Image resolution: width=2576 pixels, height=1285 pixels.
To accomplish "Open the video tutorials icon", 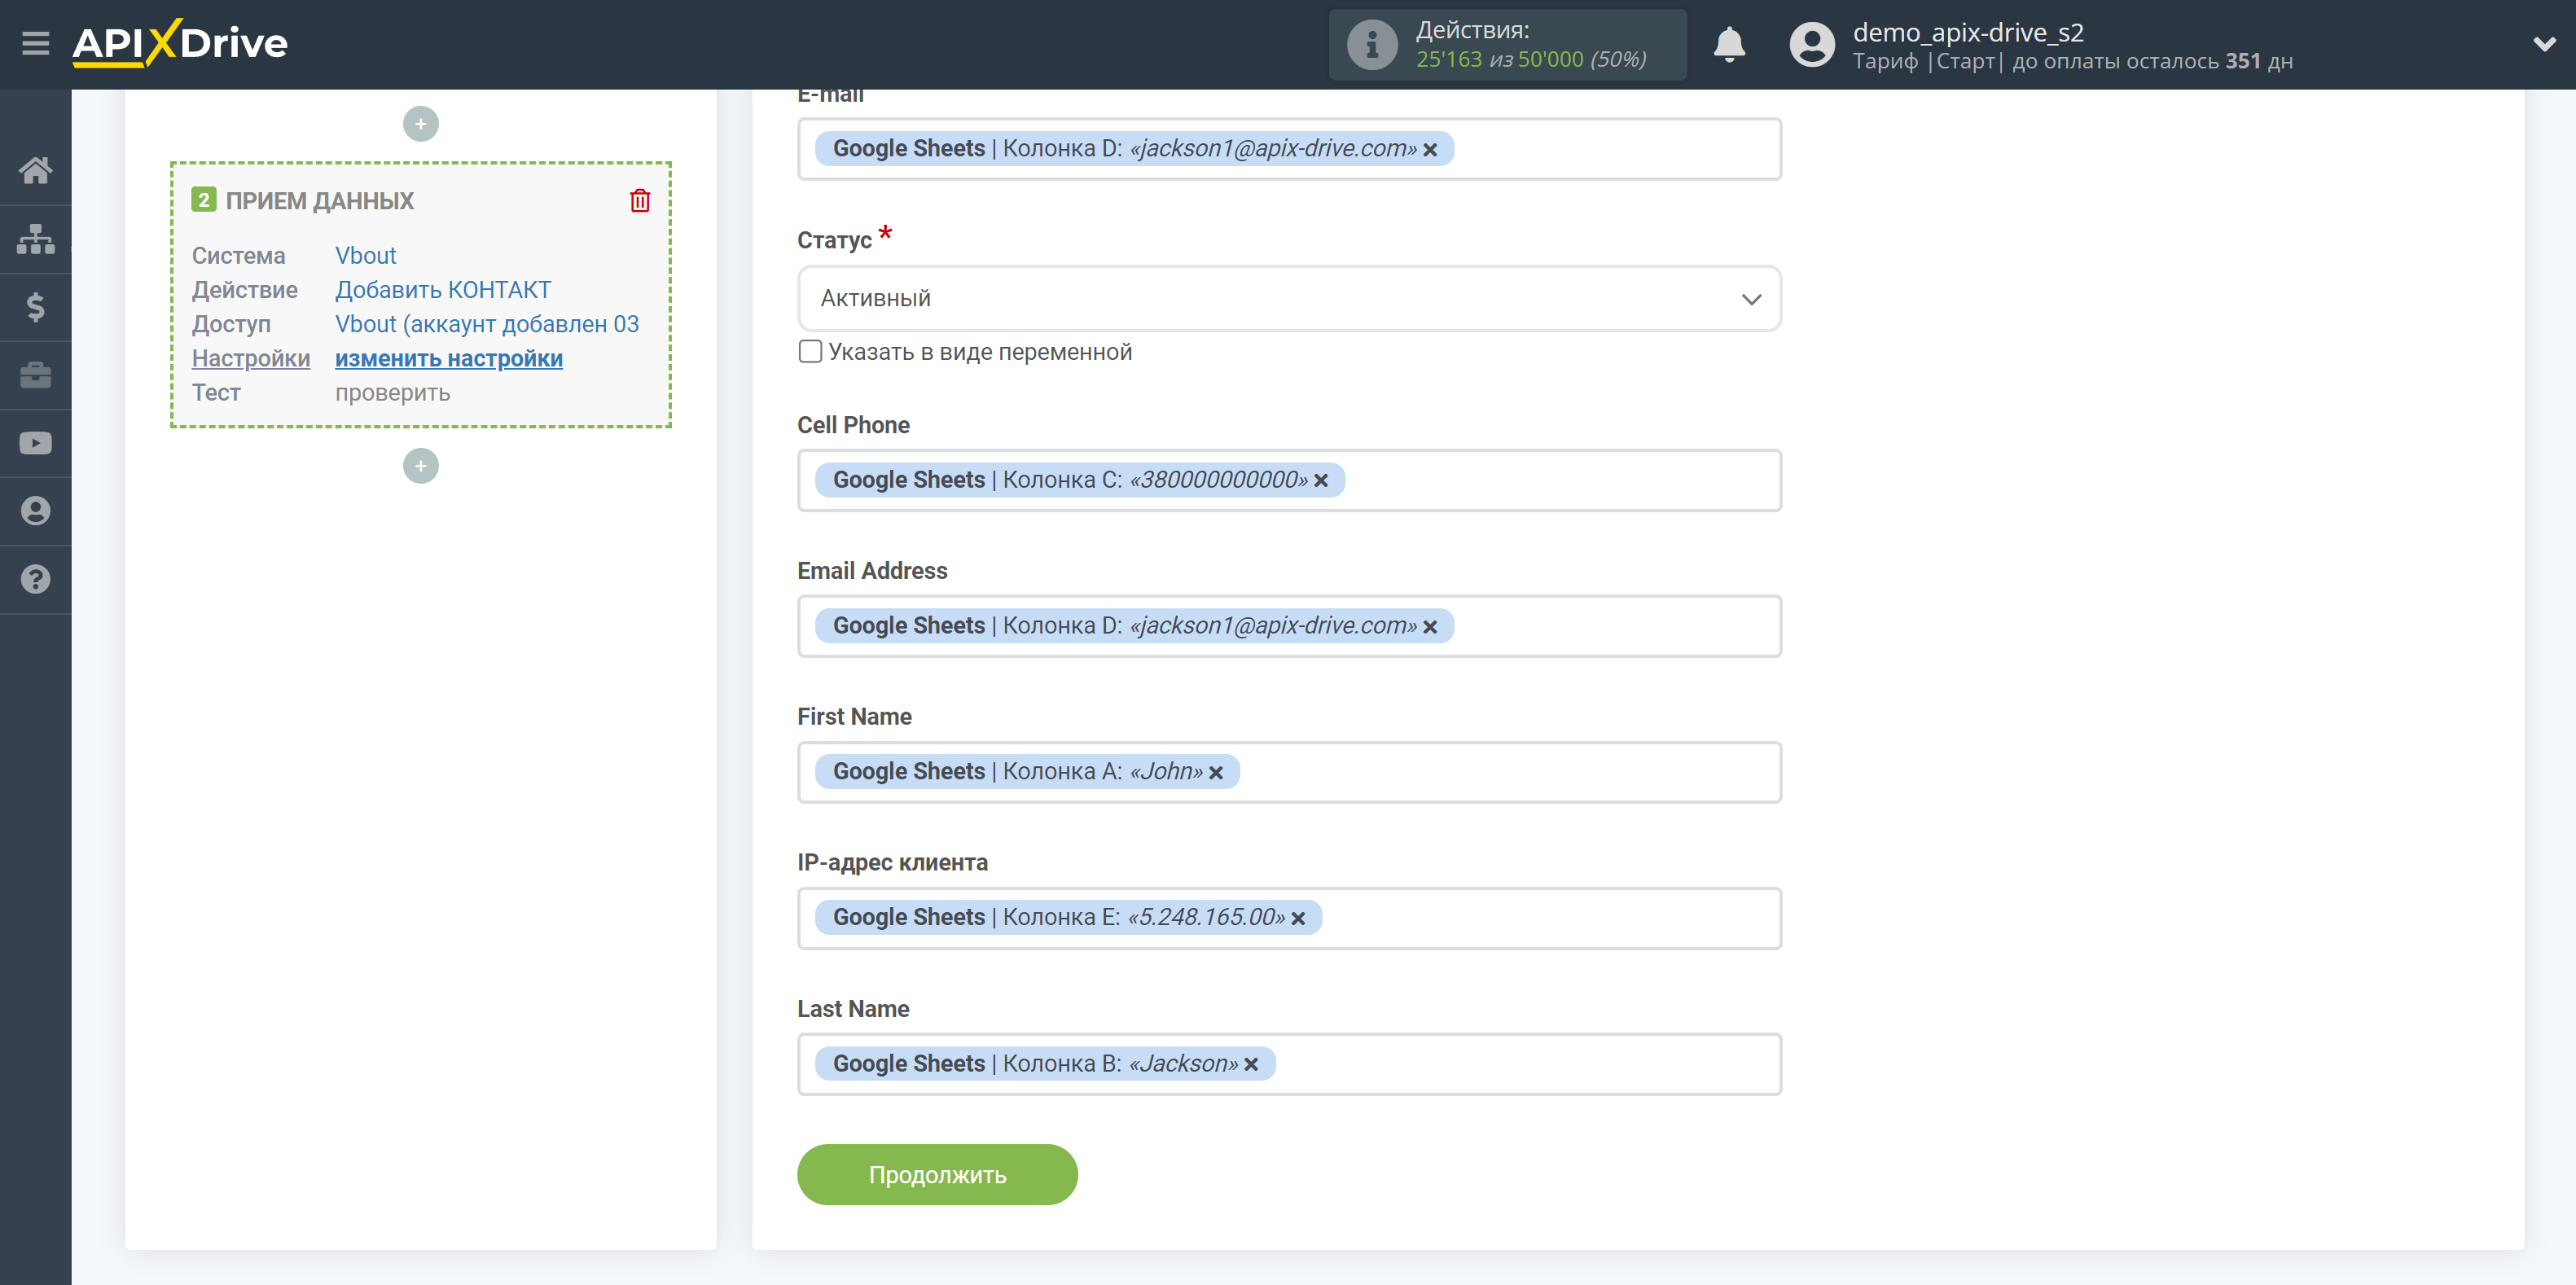I will (35, 443).
